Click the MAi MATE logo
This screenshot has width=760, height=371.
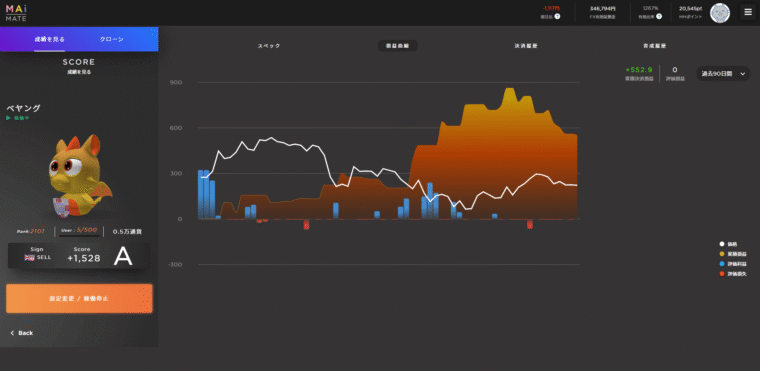pyautogui.click(x=16, y=13)
